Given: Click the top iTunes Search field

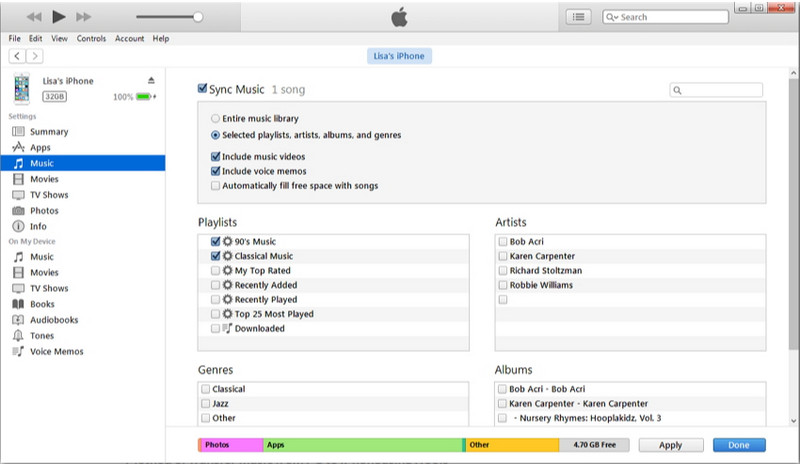Looking at the screenshot, I should 665,17.
